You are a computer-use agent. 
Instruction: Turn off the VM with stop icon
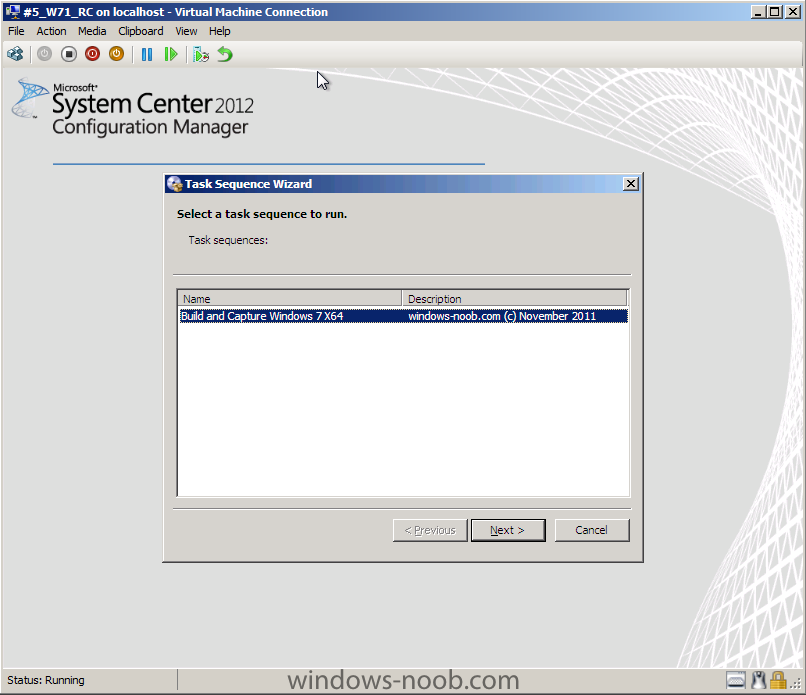(x=68, y=54)
